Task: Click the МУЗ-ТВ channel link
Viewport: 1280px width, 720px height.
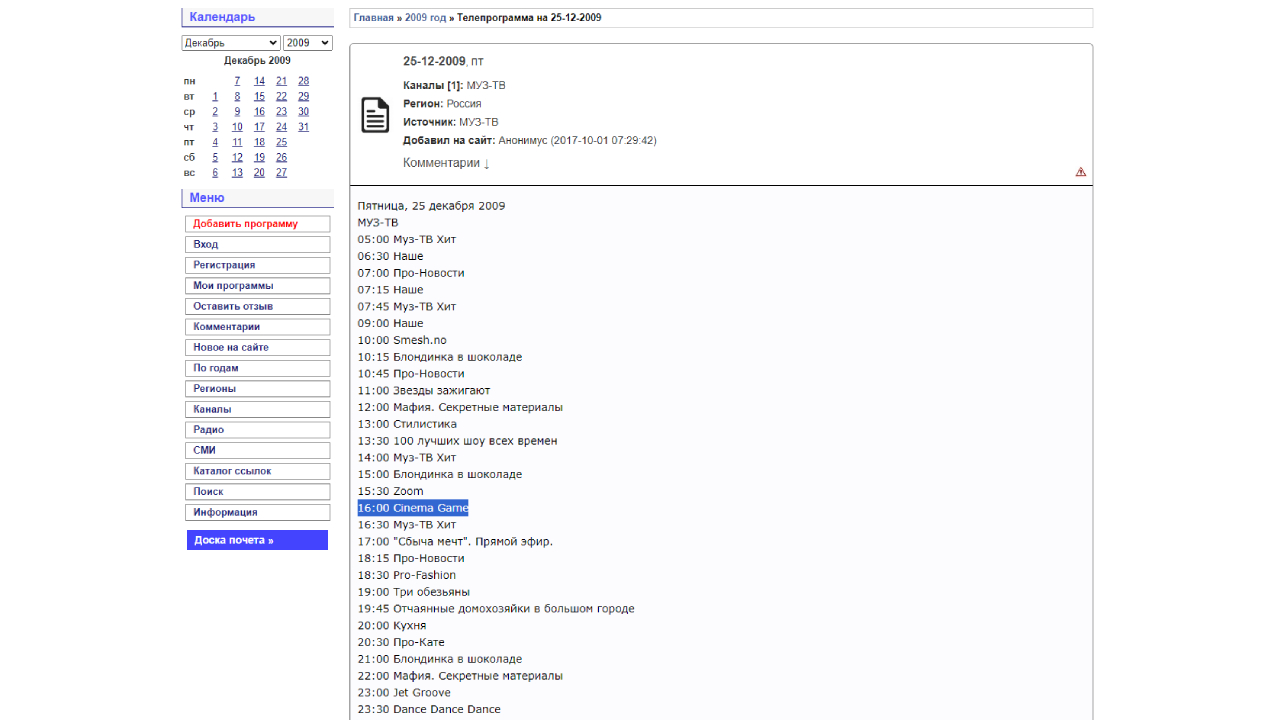Action: coord(486,86)
